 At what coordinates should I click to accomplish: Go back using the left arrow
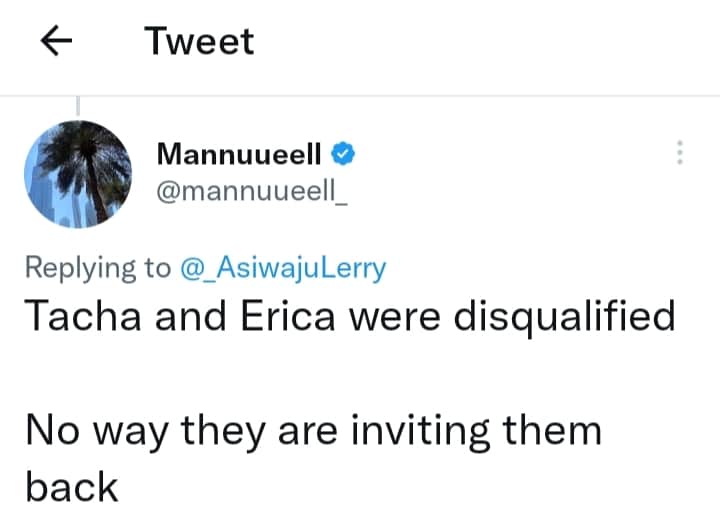57,41
